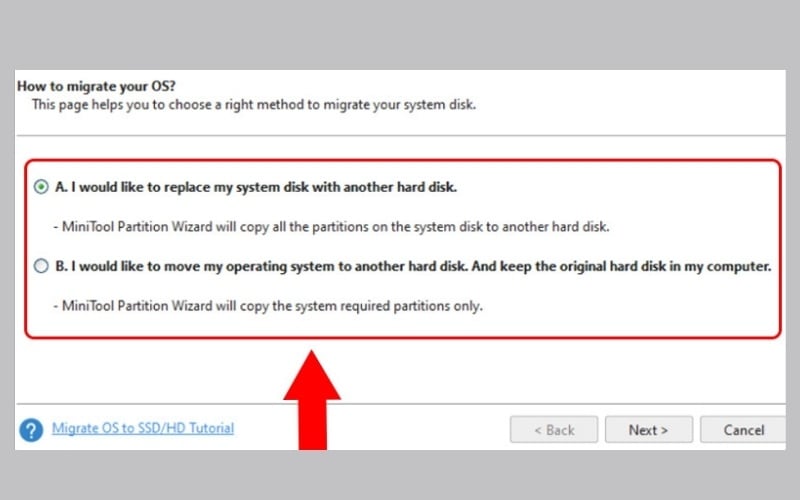Click the blue question mark help icon
The width and height of the screenshot is (800, 500).
pyautogui.click(x=31, y=430)
